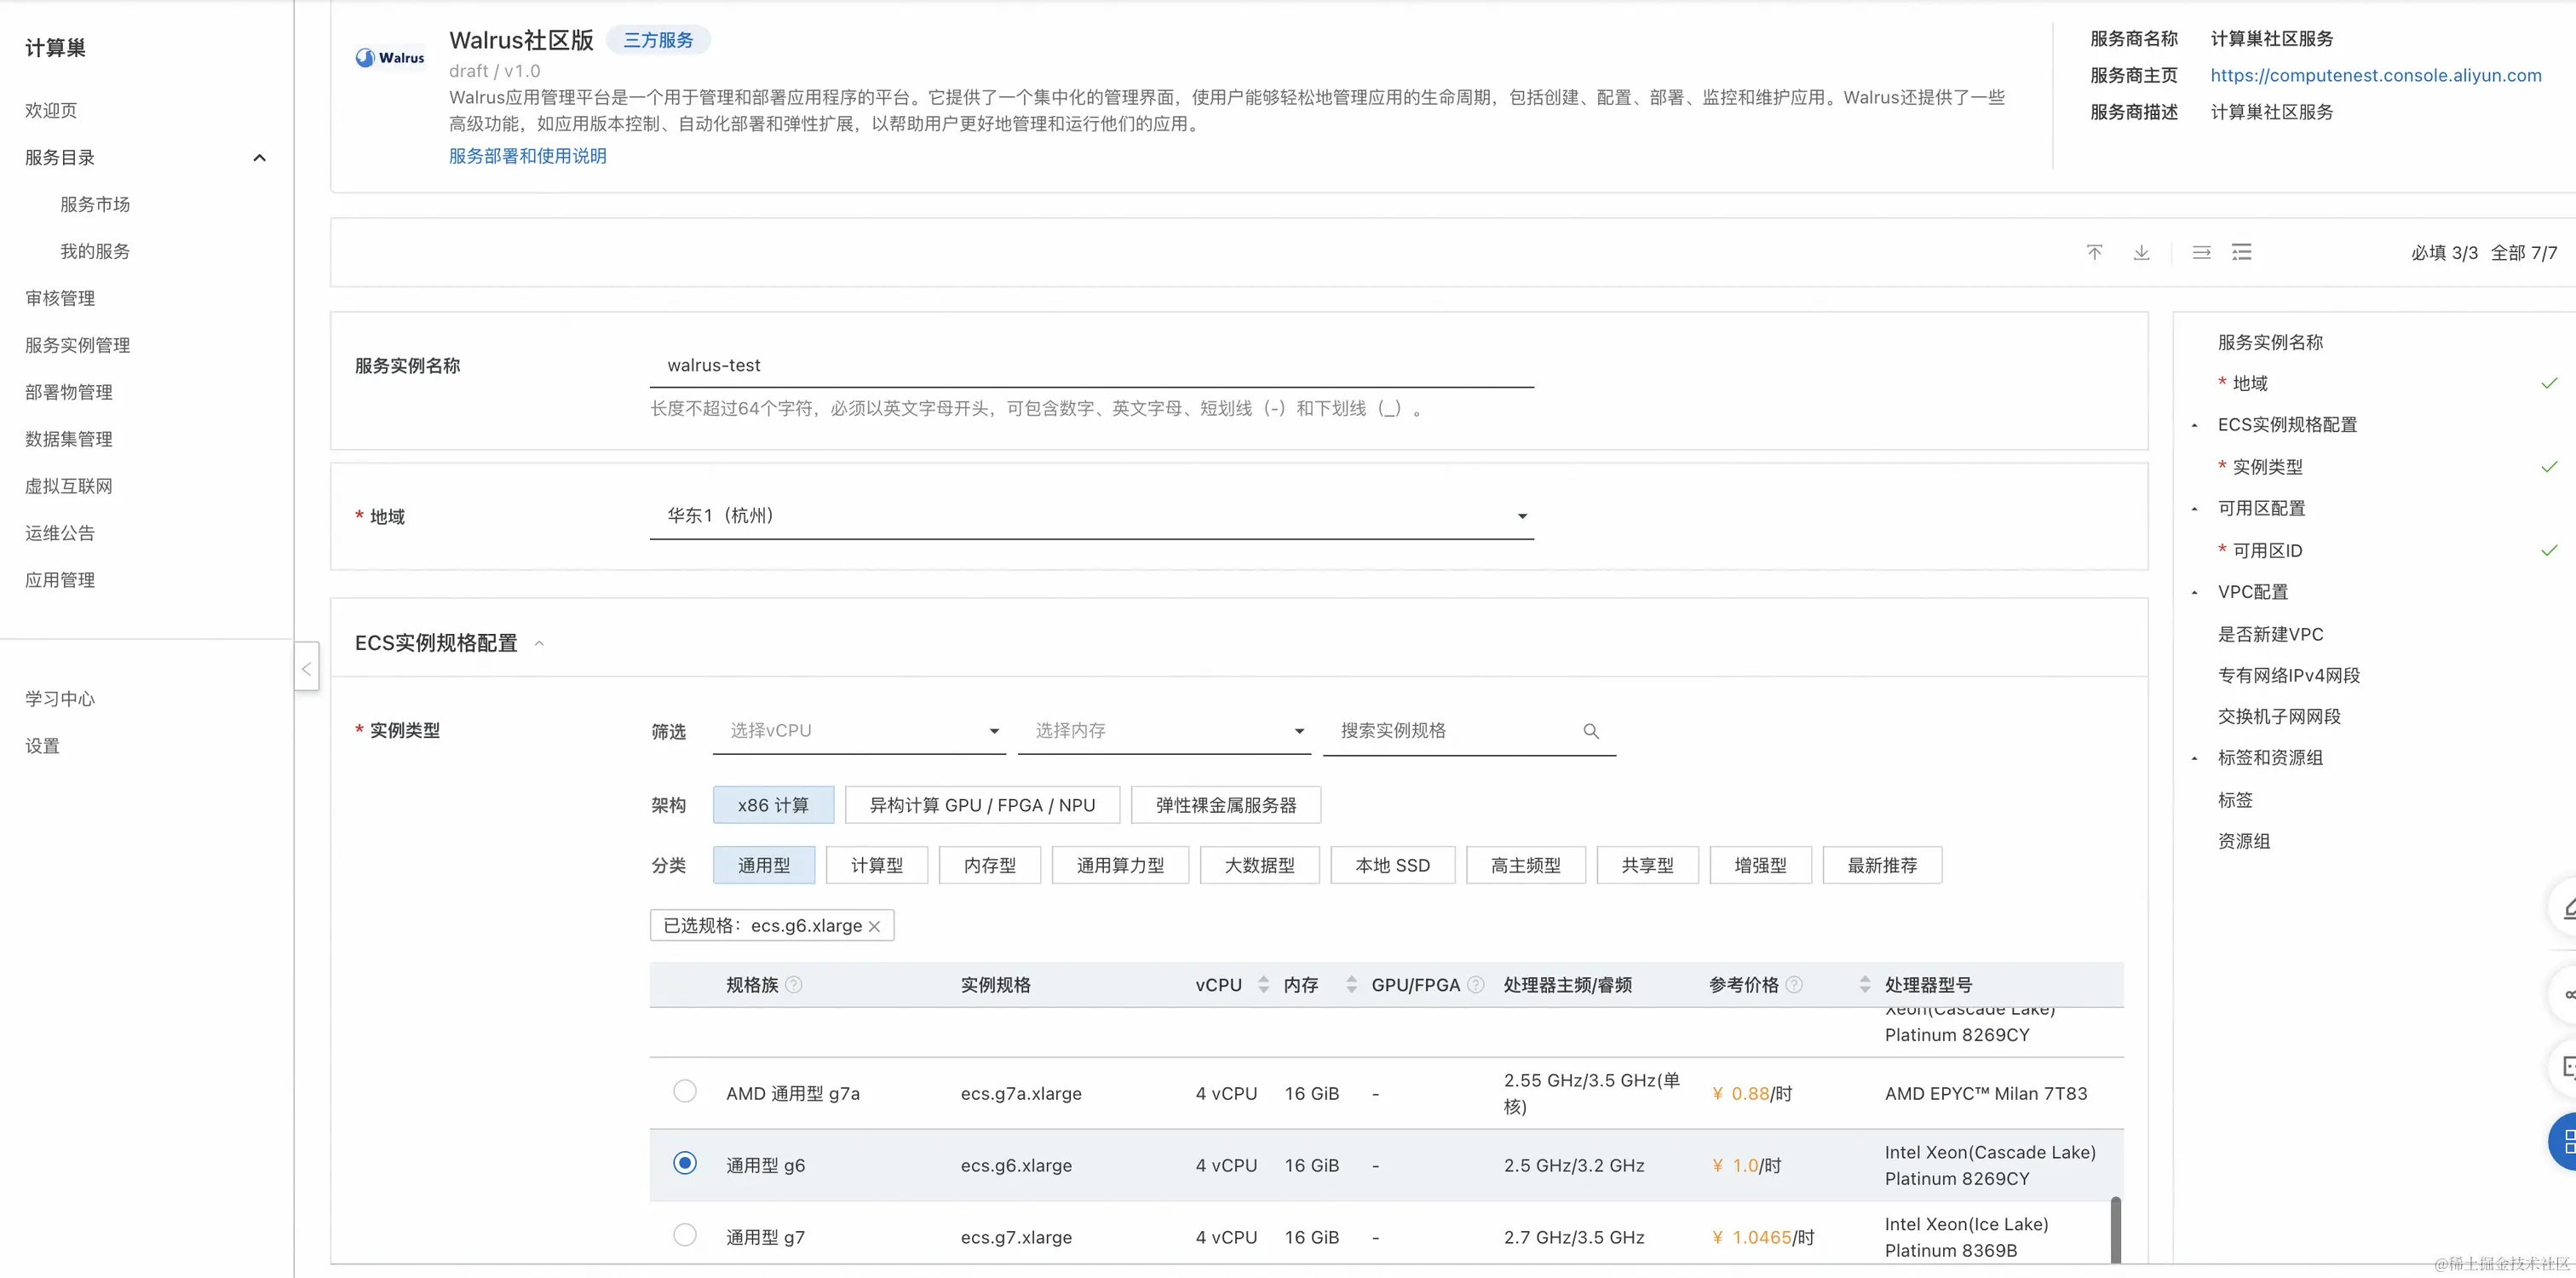The height and width of the screenshot is (1278, 2576).
Task: Select the AMD 通用型 g7a radio button
Action: (685, 1091)
